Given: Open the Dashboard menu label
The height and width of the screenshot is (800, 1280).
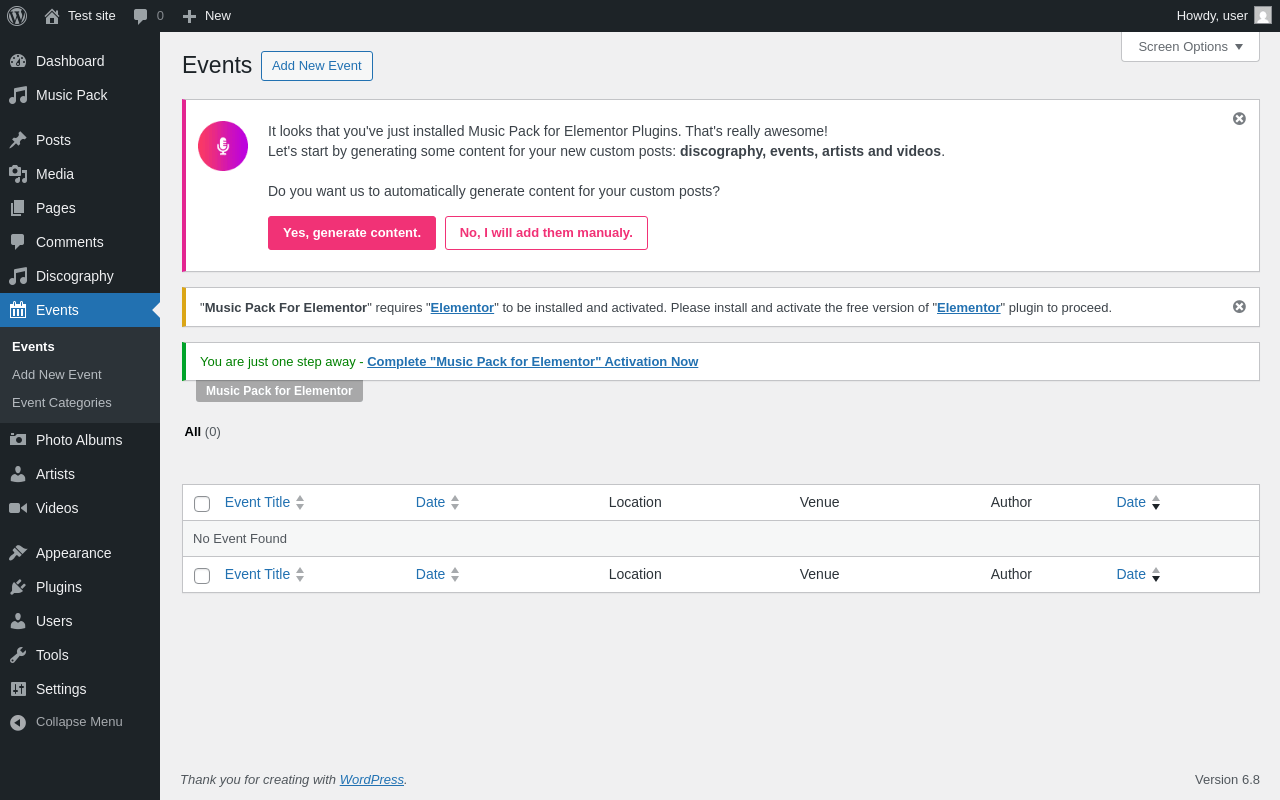Looking at the screenshot, I should [70, 61].
